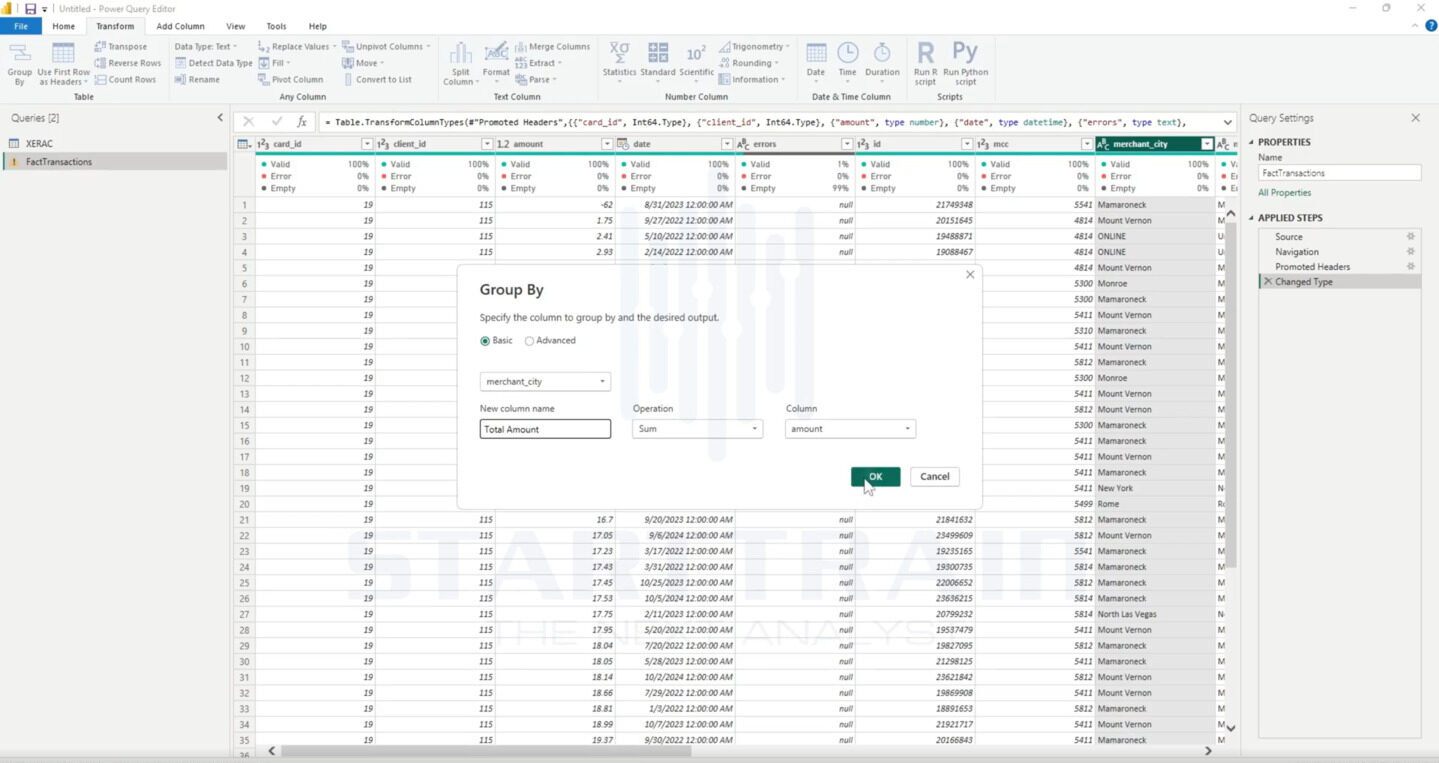1439x763 pixels.
Task: Open the Date column tool
Action: click(x=816, y=63)
